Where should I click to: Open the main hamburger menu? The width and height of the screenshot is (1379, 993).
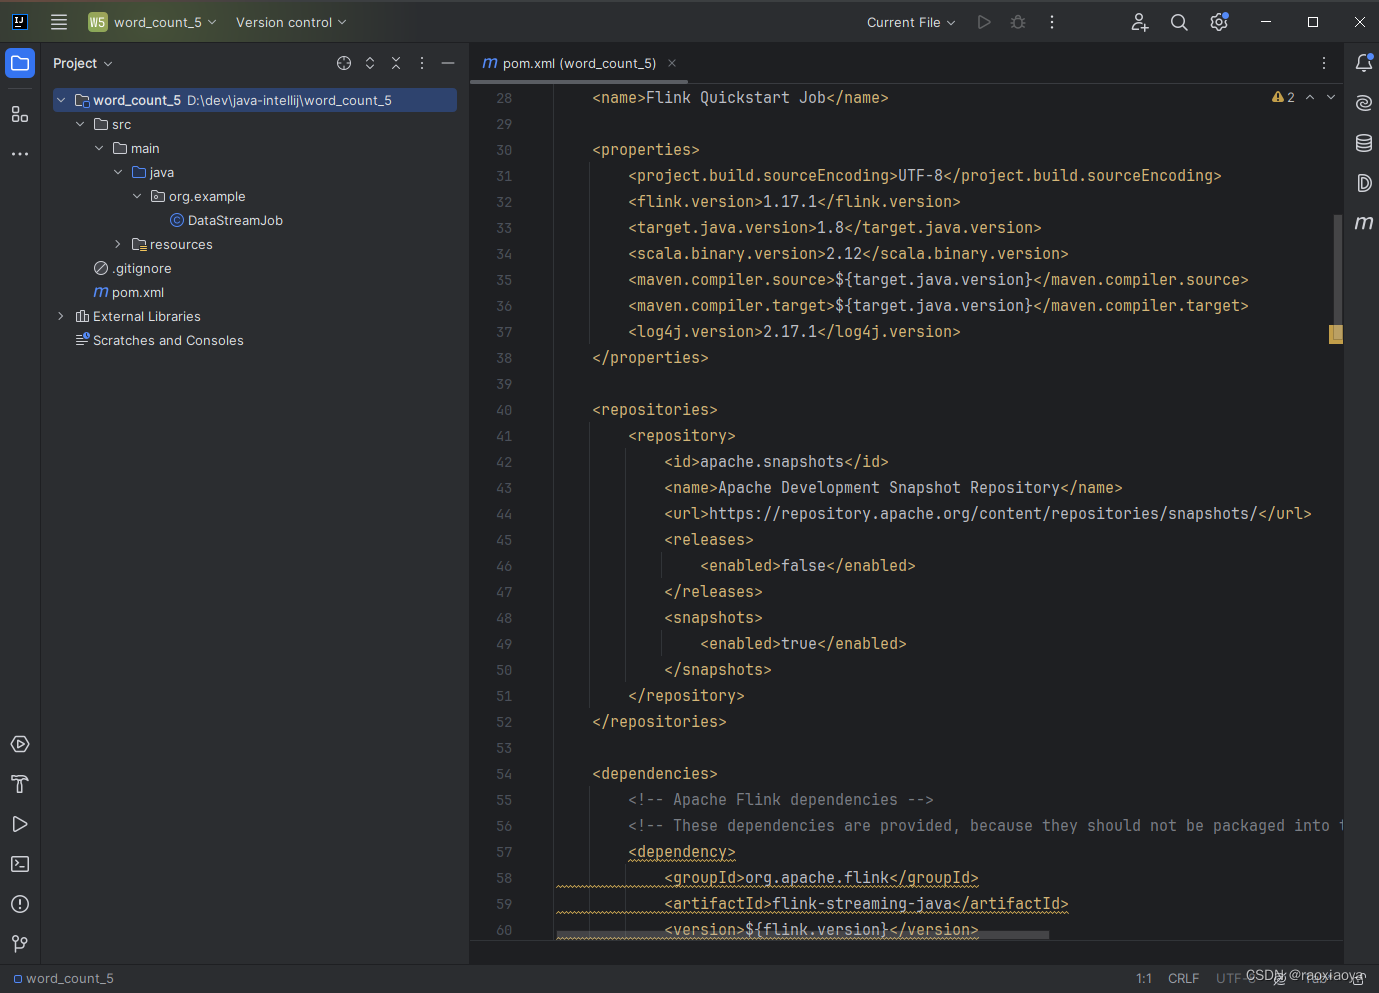pos(59,22)
